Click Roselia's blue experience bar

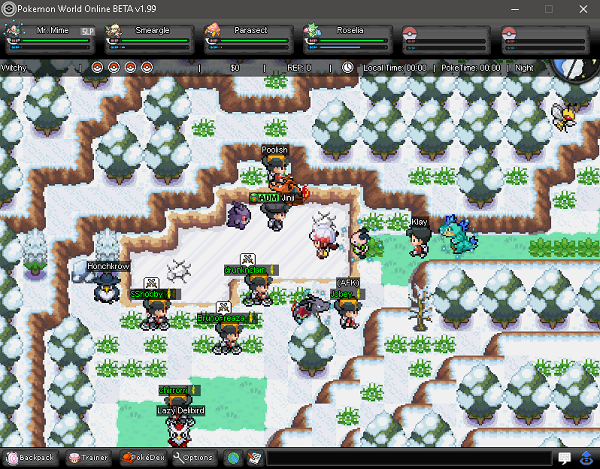coord(339,47)
